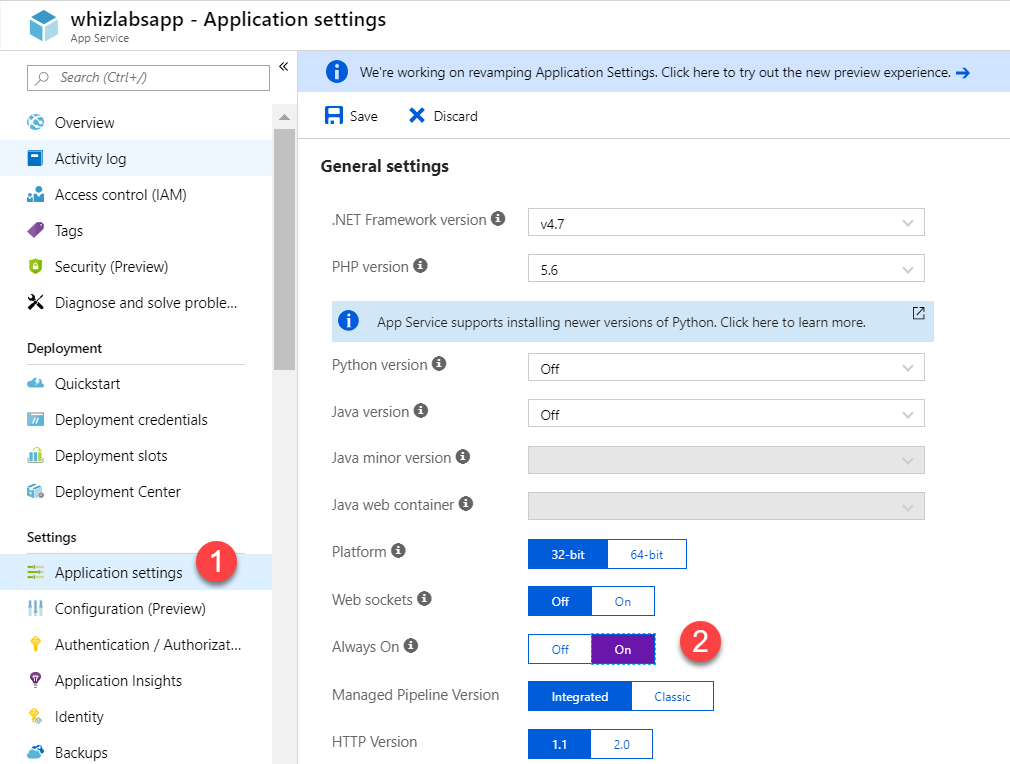Open Configuration (Preview) in sidebar

[x=136, y=608]
